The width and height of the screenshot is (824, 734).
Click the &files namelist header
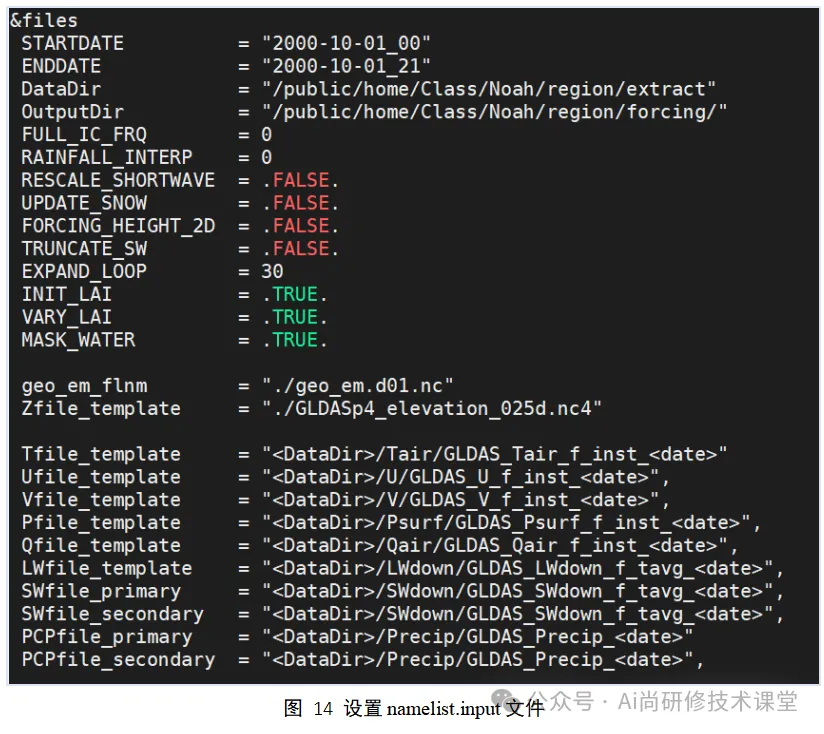pyautogui.click(x=44, y=21)
